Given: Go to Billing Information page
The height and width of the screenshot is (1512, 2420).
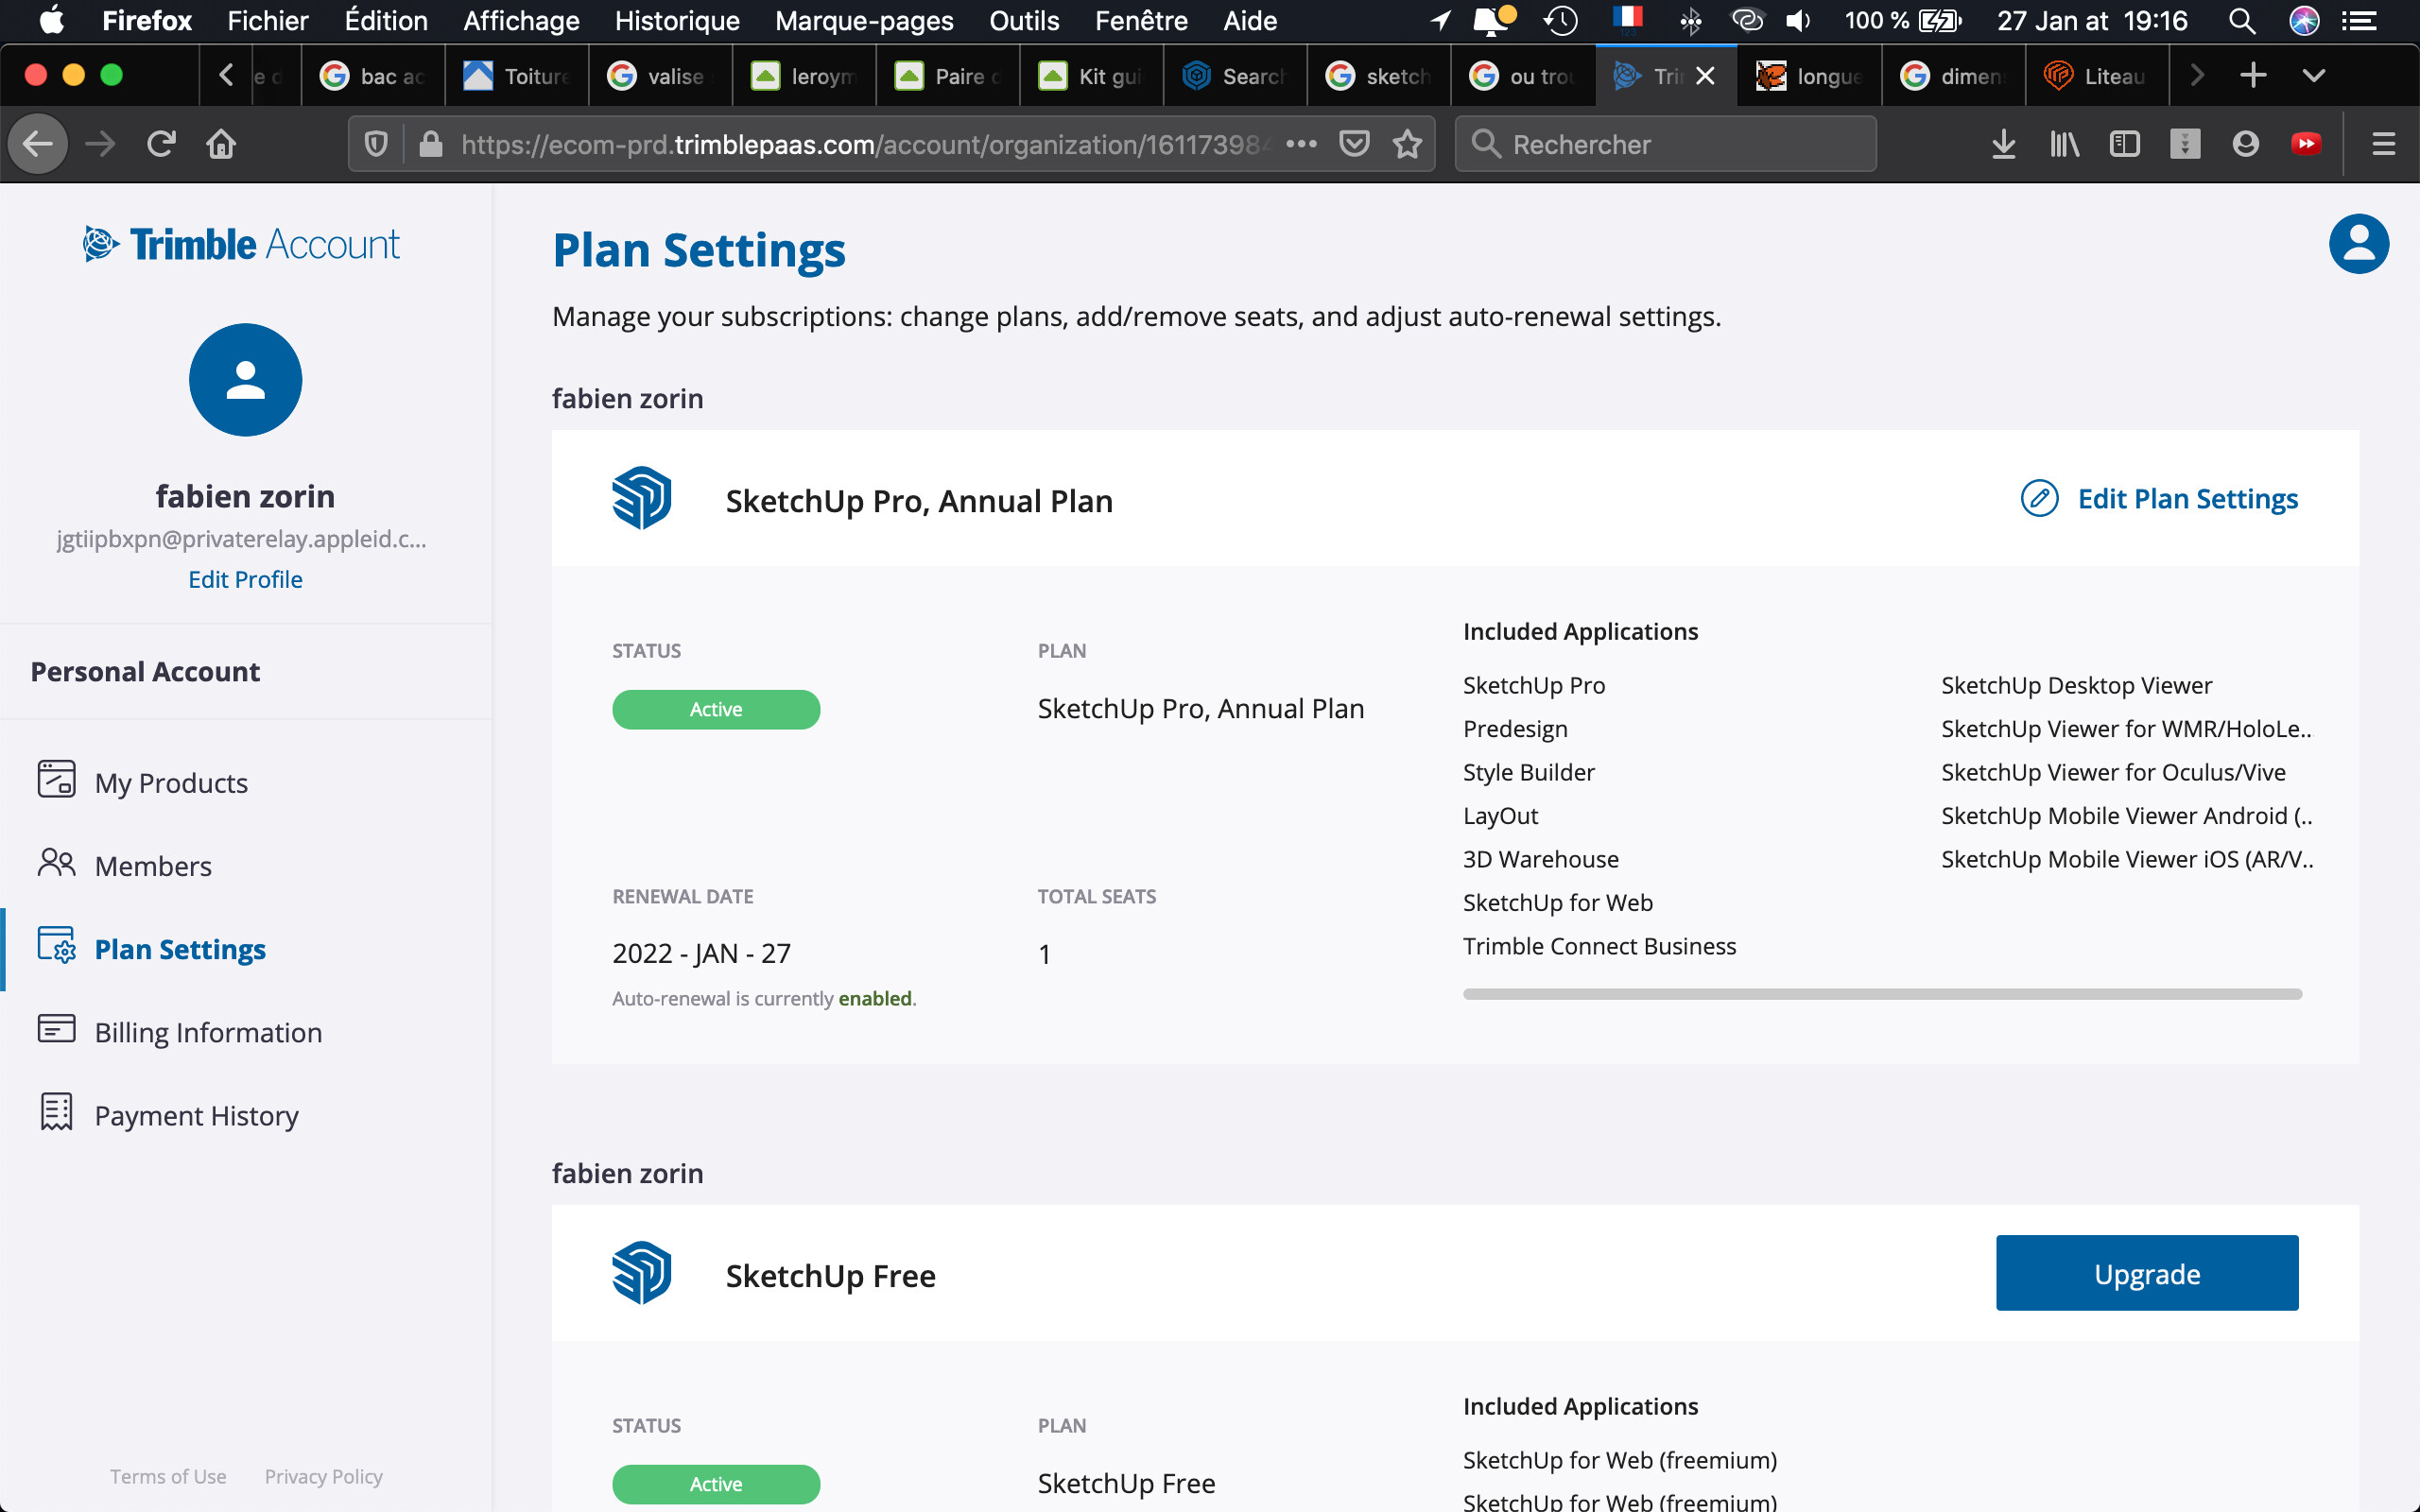Looking at the screenshot, I should click(x=208, y=1031).
